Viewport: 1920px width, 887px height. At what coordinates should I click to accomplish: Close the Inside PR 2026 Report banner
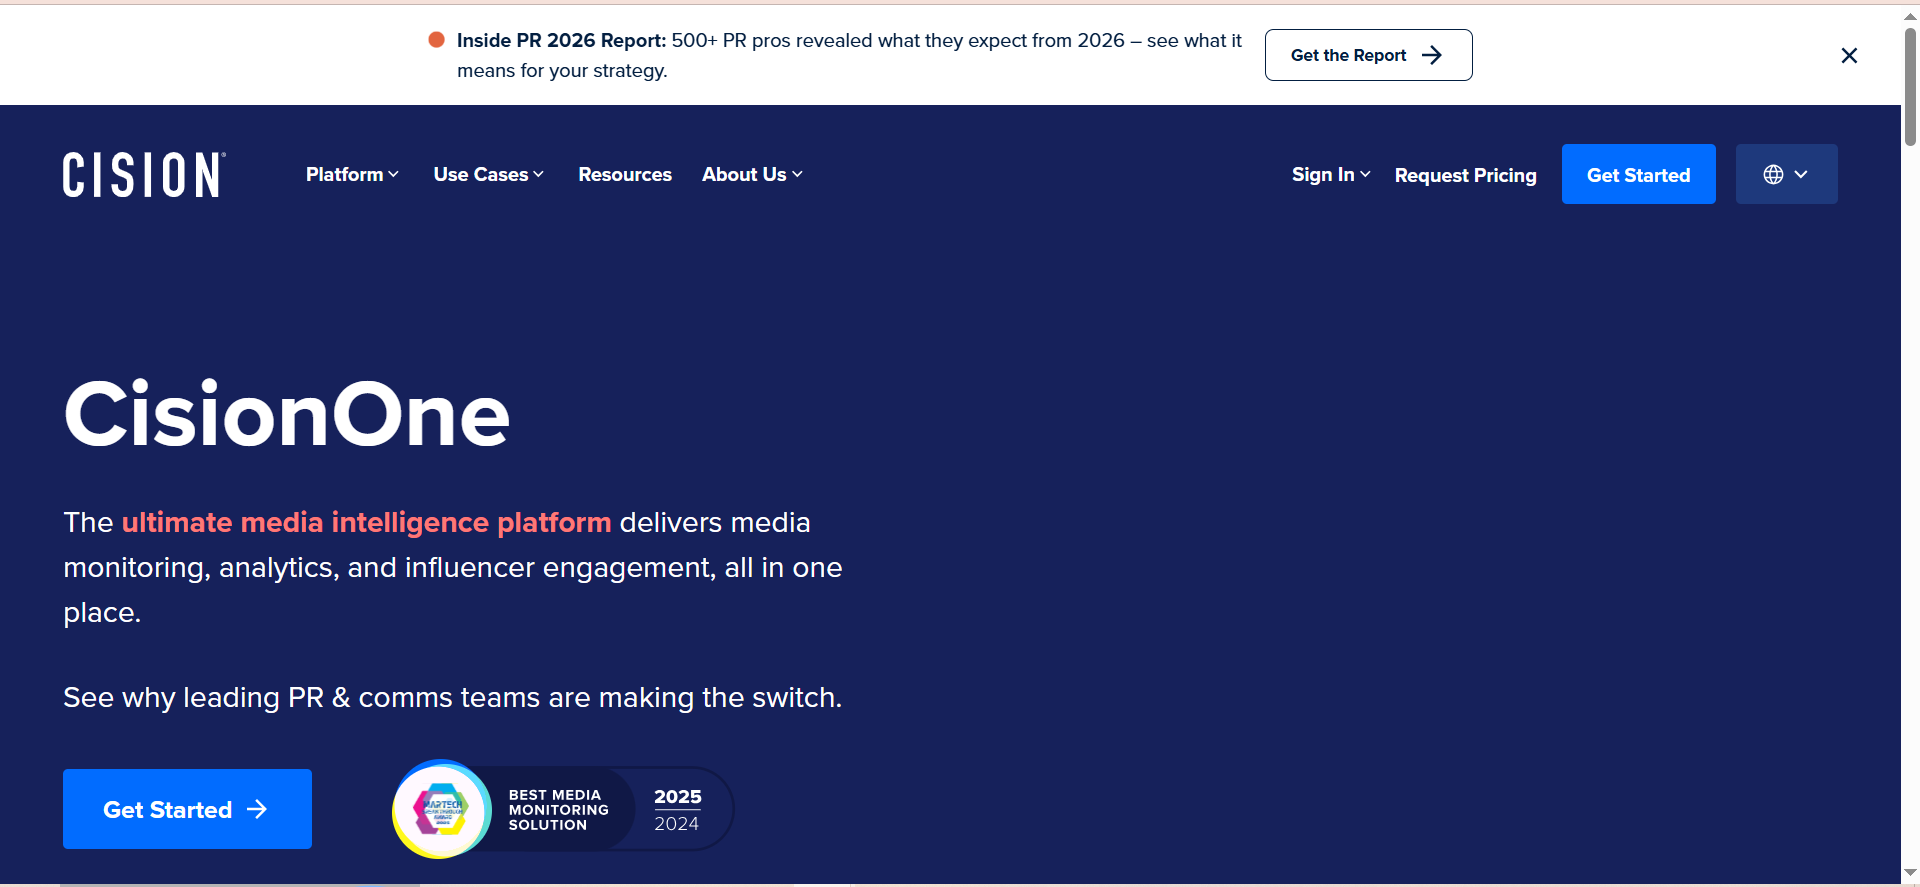tap(1849, 56)
